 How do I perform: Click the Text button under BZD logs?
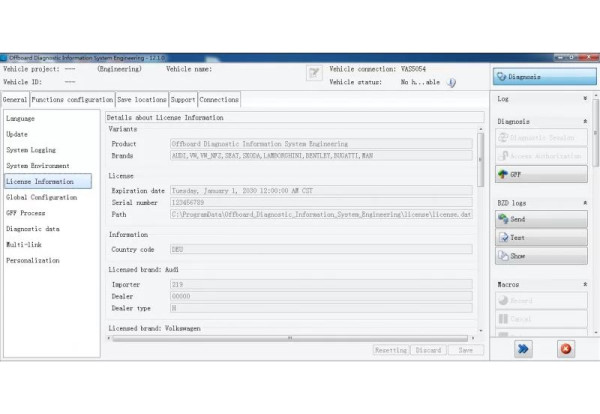(x=541, y=237)
